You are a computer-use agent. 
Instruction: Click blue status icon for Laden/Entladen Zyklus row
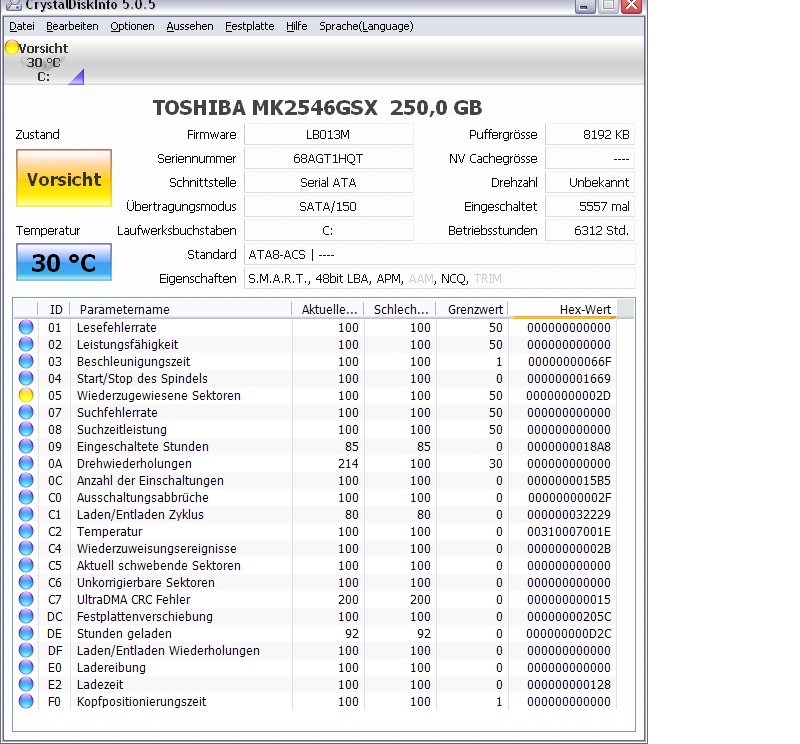point(26,514)
